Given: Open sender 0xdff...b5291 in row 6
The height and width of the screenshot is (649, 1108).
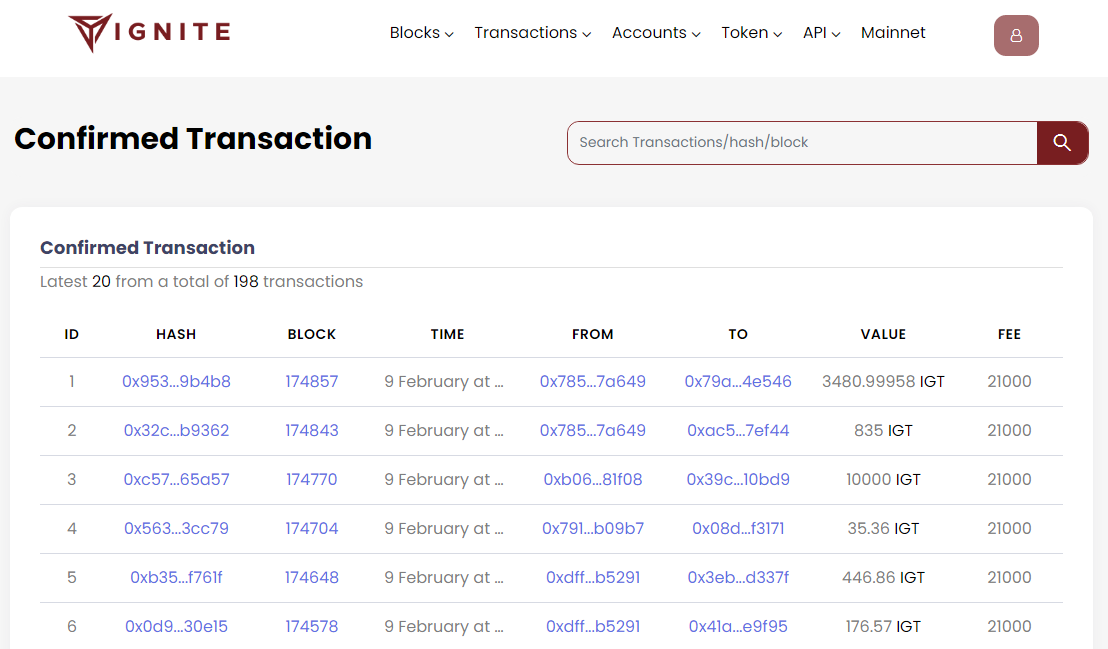Looking at the screenshot, I should tap(592, 626).
